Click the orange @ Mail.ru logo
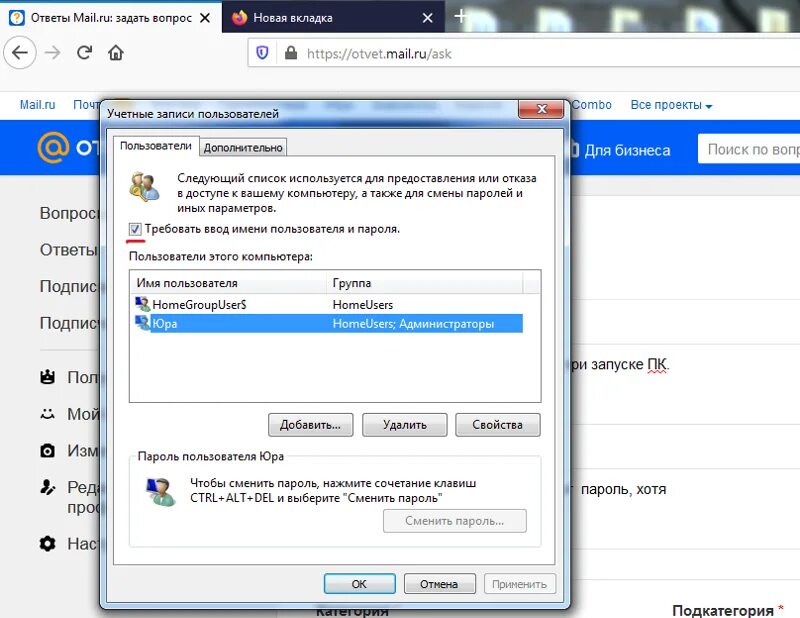800x618 pixels. pos(53,147)
